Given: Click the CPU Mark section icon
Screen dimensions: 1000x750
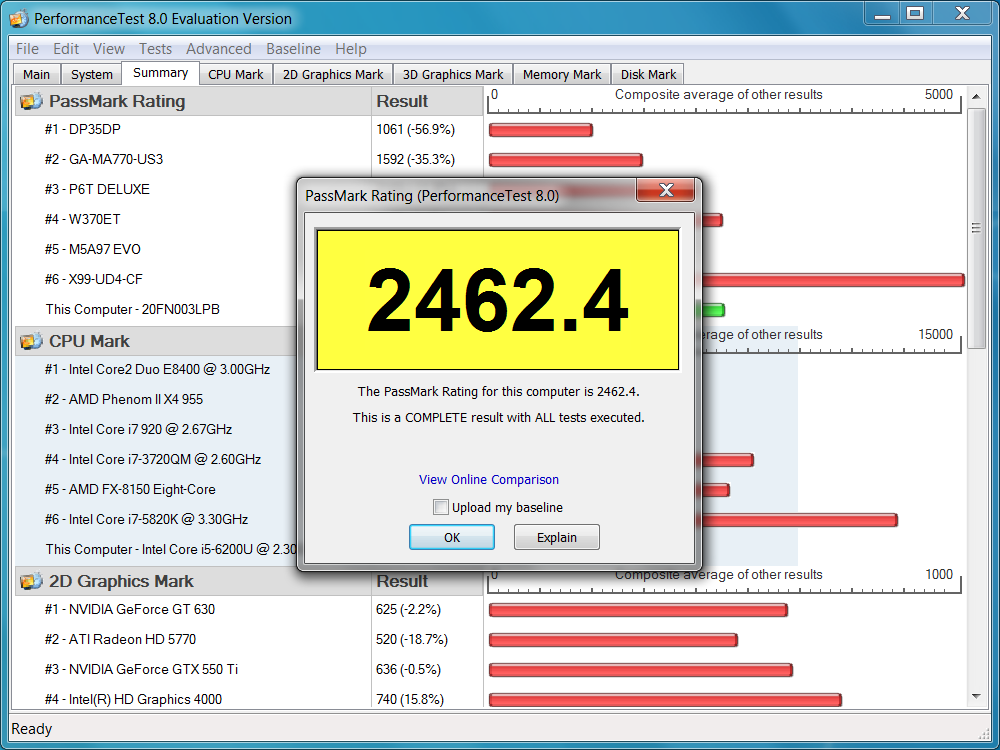Looking at the screenshot, I should tap(31, 342).
